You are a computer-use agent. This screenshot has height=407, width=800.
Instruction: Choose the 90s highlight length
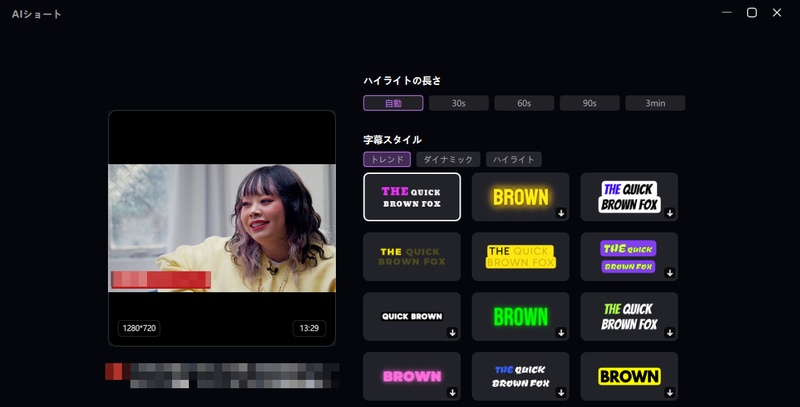[x=590, y=103]
